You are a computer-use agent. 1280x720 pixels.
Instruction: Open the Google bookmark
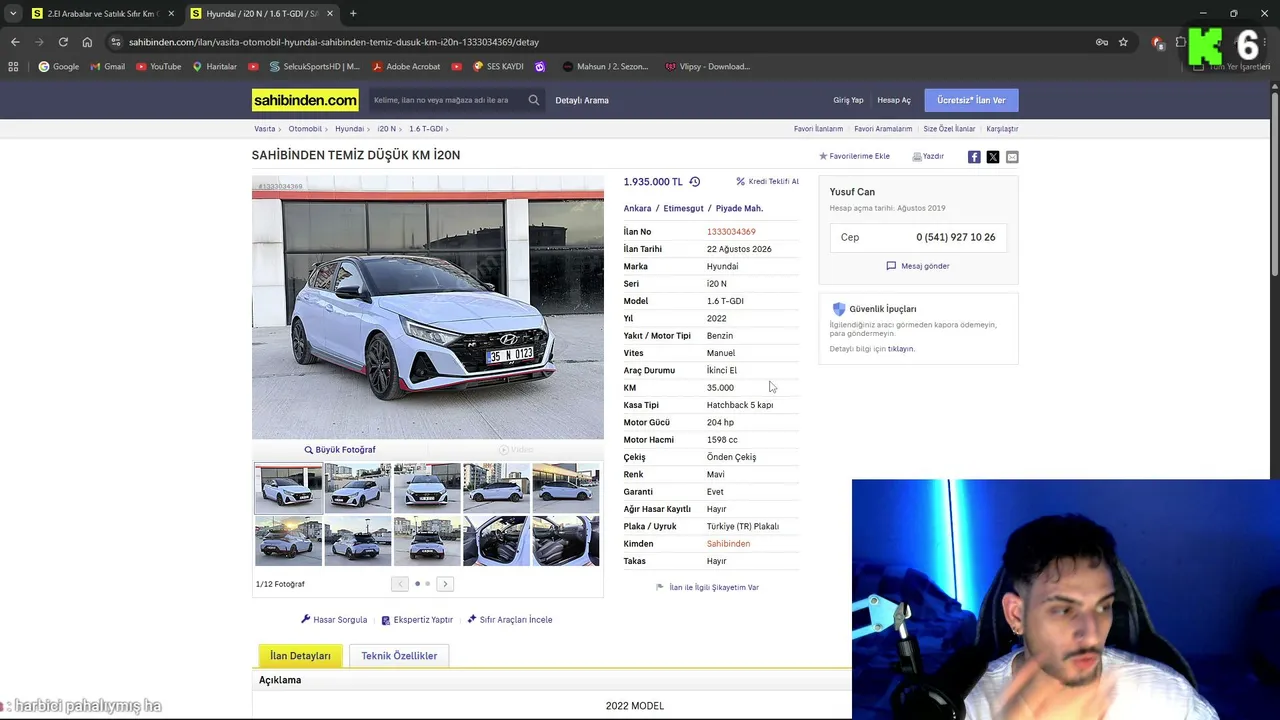[x=59, y=67]
